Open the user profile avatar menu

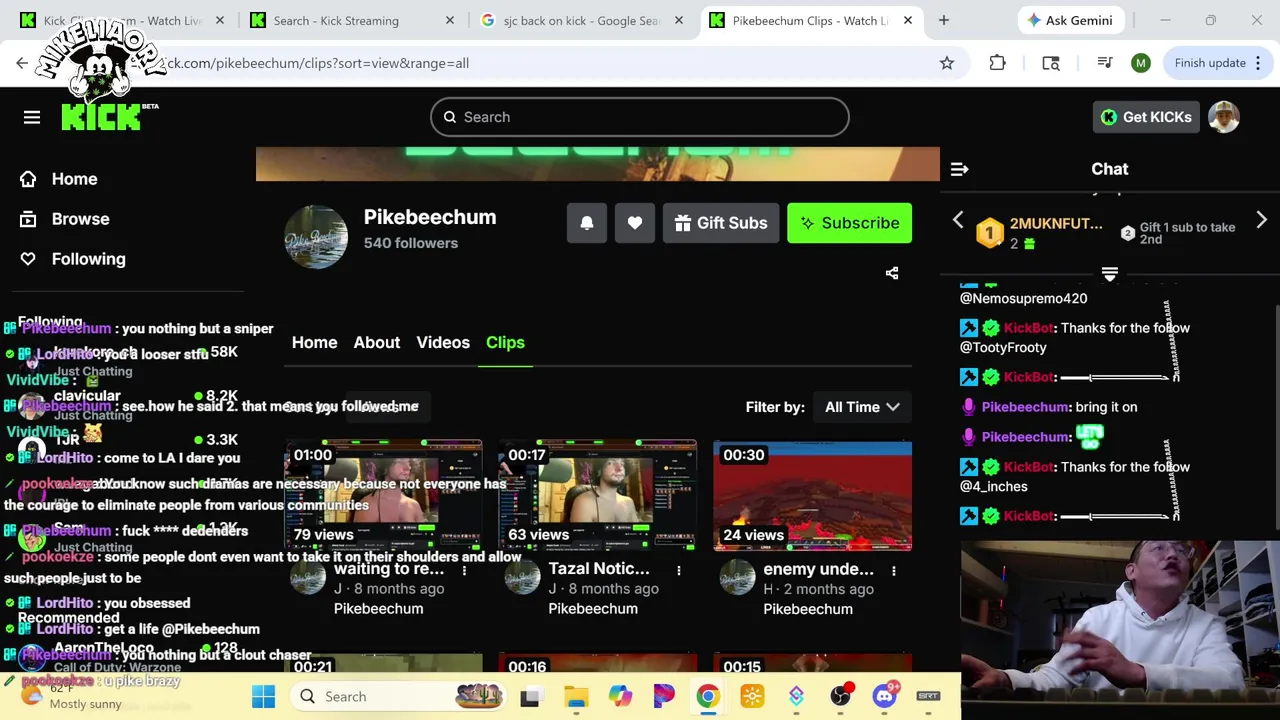click(1224, 117)
